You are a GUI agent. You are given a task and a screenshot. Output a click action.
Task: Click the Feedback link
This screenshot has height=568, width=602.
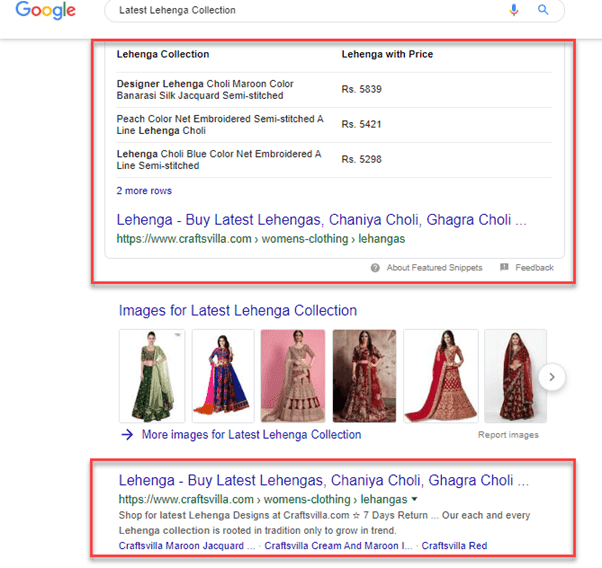534,268
